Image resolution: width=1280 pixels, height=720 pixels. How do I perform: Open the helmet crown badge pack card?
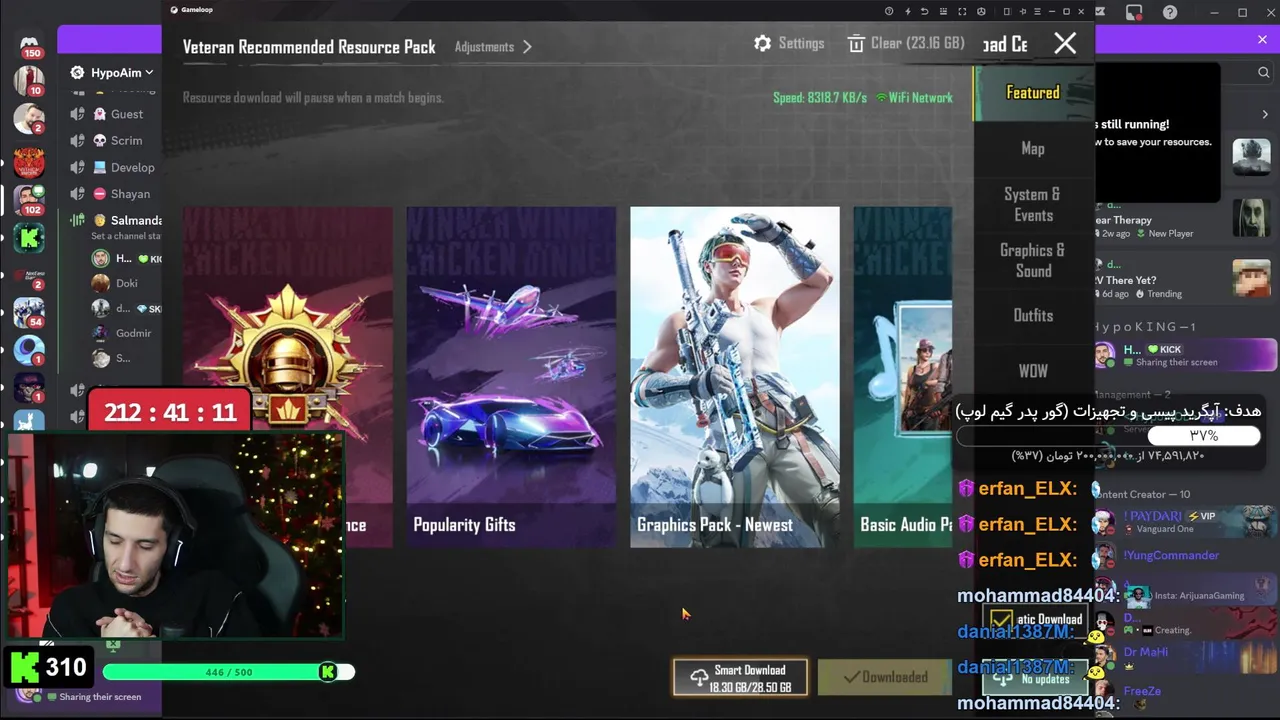(x=288, y=377)
